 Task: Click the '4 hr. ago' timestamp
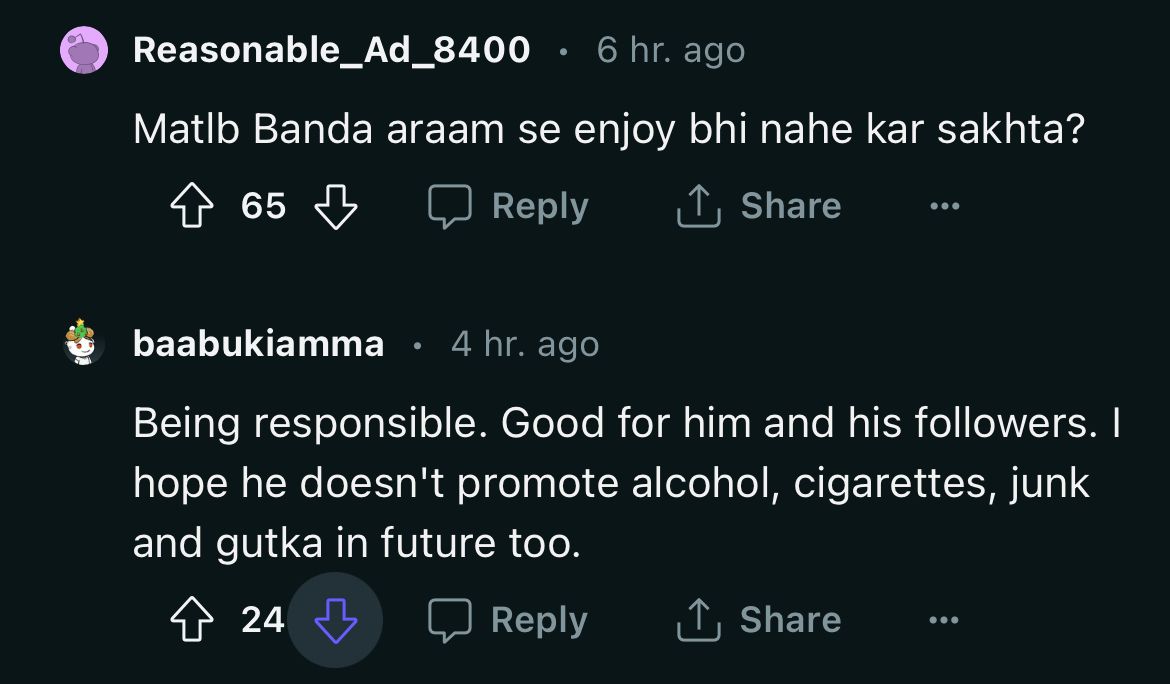(x=524, y=344)
